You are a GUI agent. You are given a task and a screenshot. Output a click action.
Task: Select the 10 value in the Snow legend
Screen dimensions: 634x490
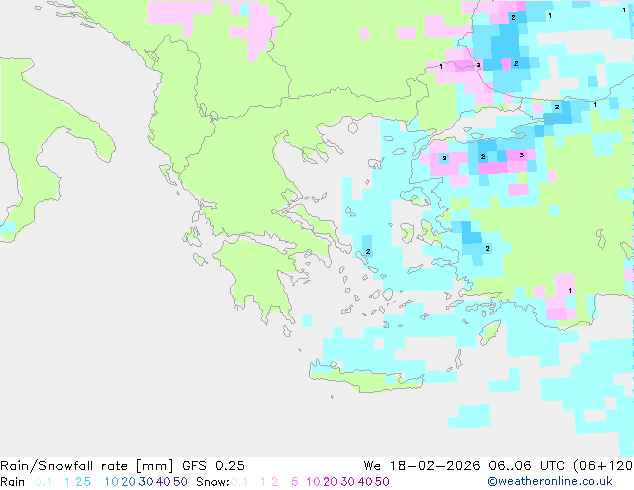(313, 482)
